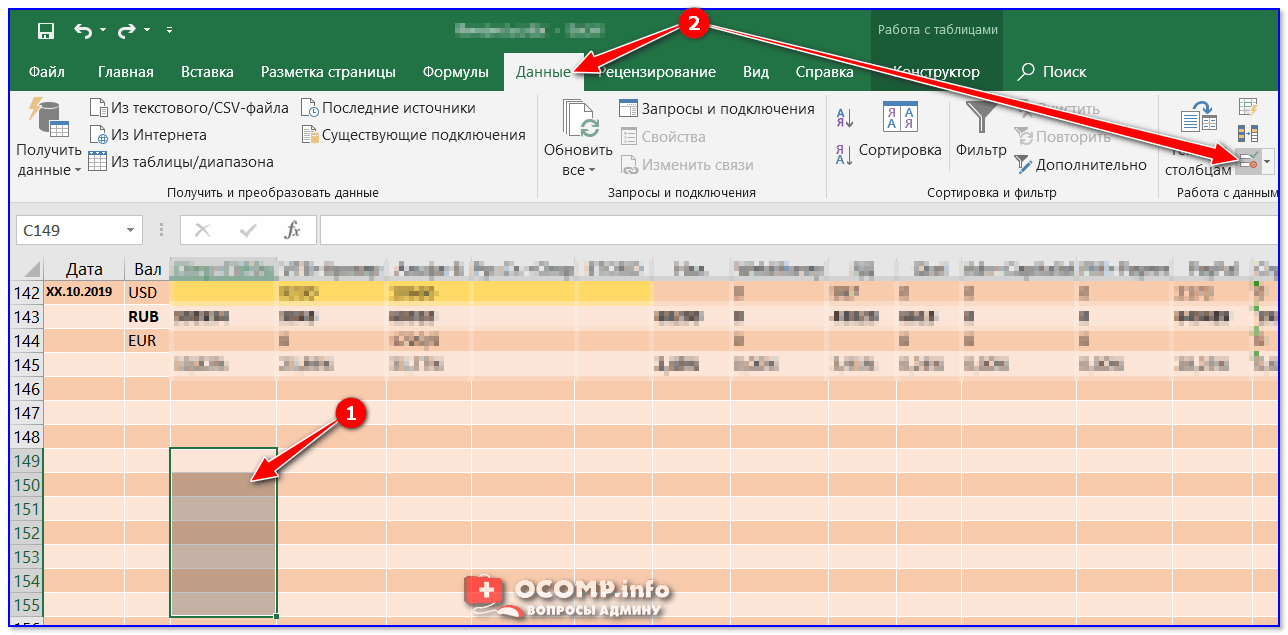Switch to the Формулы ribbon tab
The image size is (1288, 635).
tap(455, 72)
